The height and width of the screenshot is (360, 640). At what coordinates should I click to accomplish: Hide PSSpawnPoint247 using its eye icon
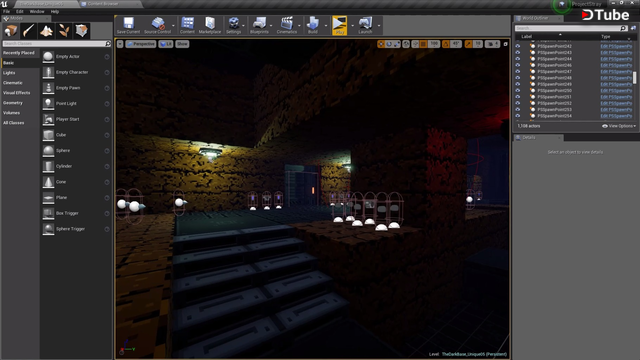(x=518, y=71)
